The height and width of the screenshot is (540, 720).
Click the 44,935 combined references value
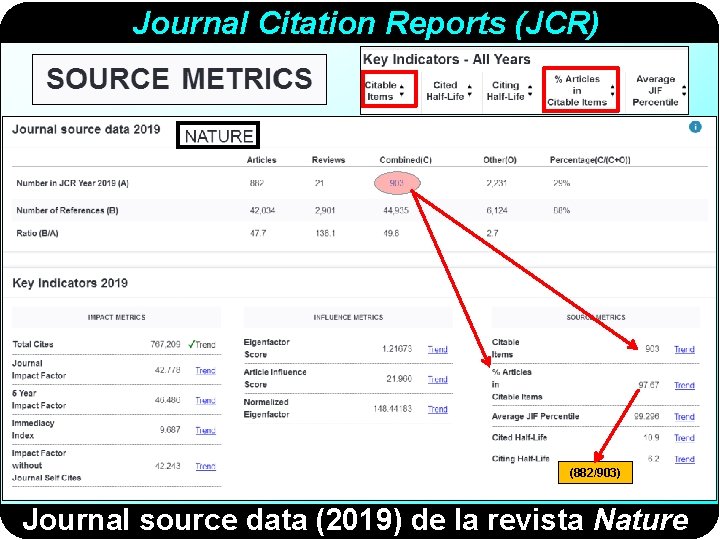(396, 210)
